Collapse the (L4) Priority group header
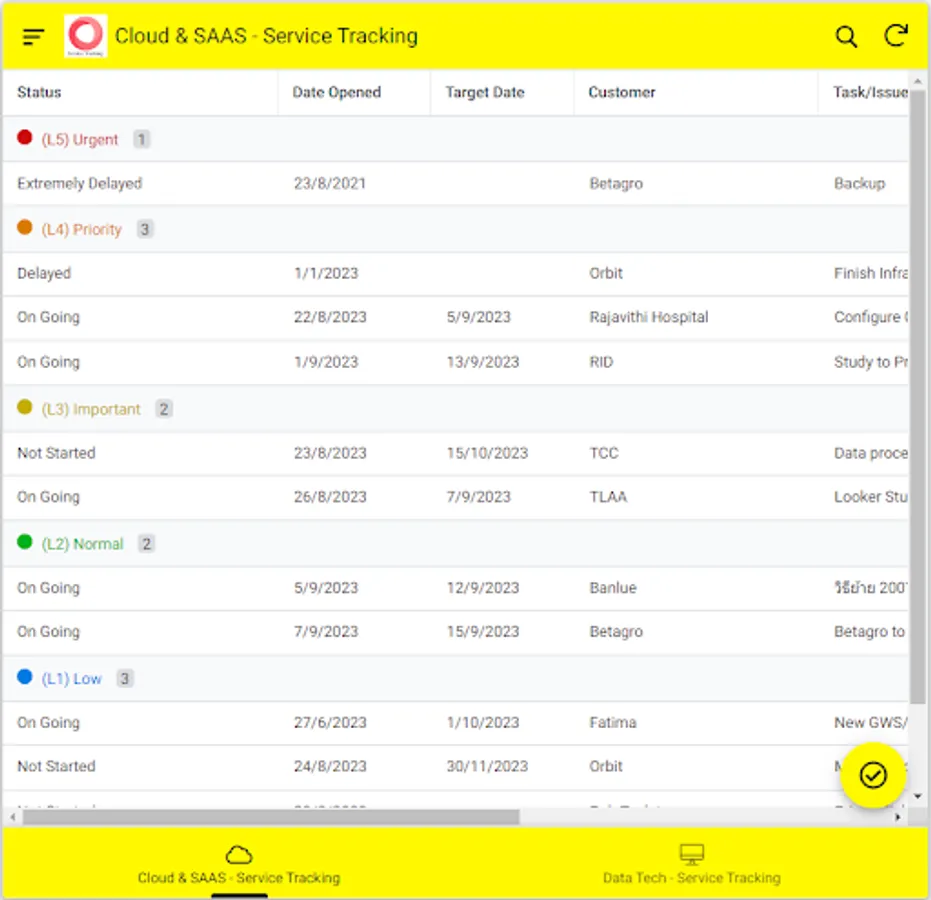The image size is (931, 900). point(455,229)
